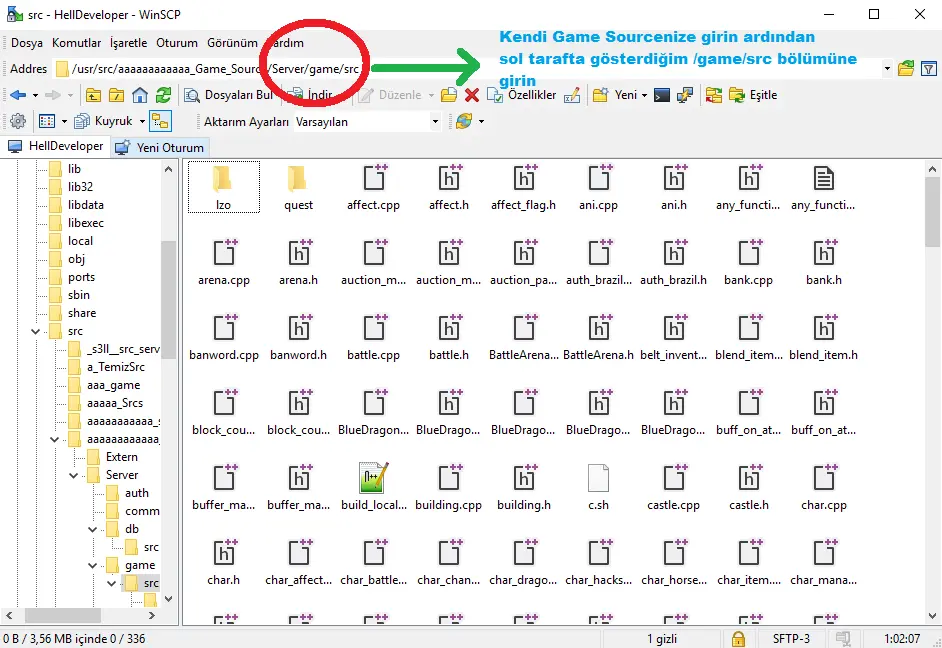The image size is (942, 648).
Task: Select the char.cpp file icon
Action: coord(824,478)
